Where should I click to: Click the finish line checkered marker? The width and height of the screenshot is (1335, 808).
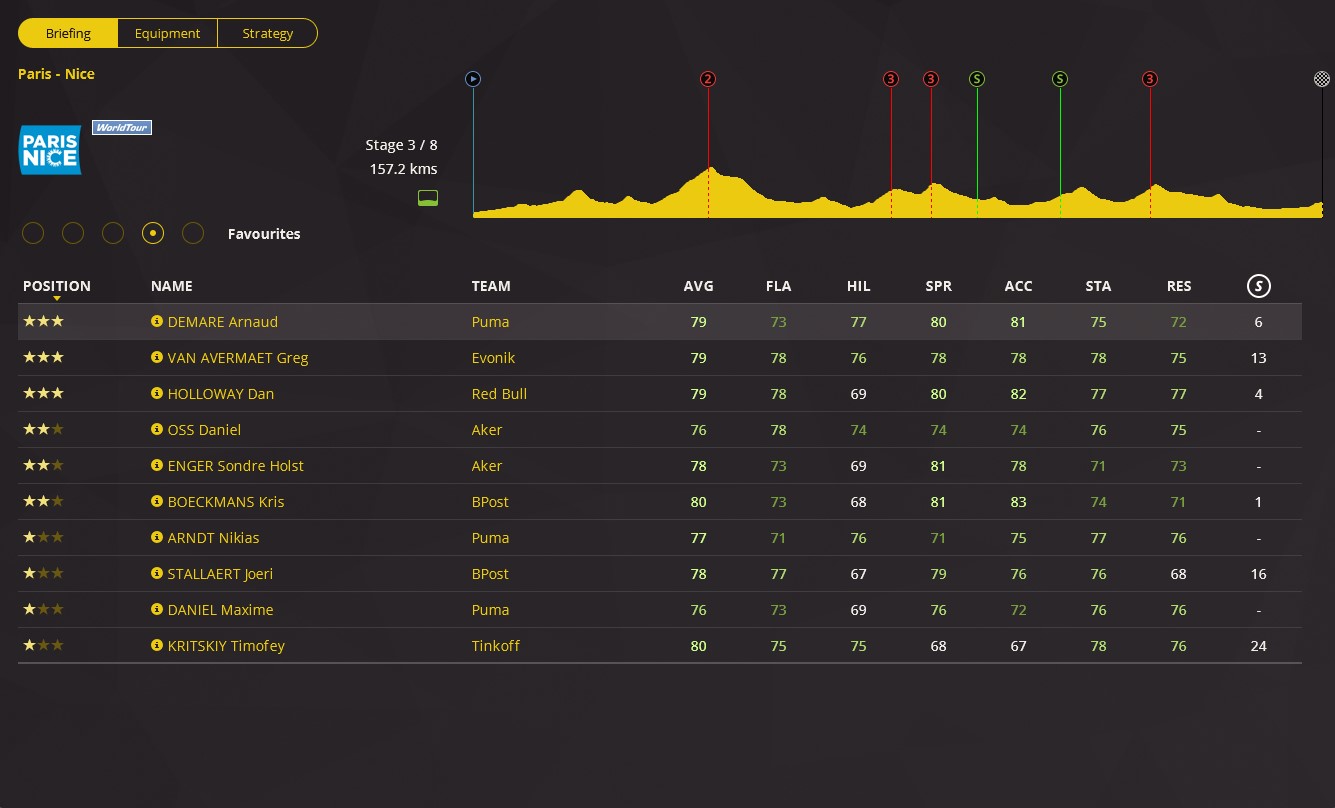click(1322, 79)
